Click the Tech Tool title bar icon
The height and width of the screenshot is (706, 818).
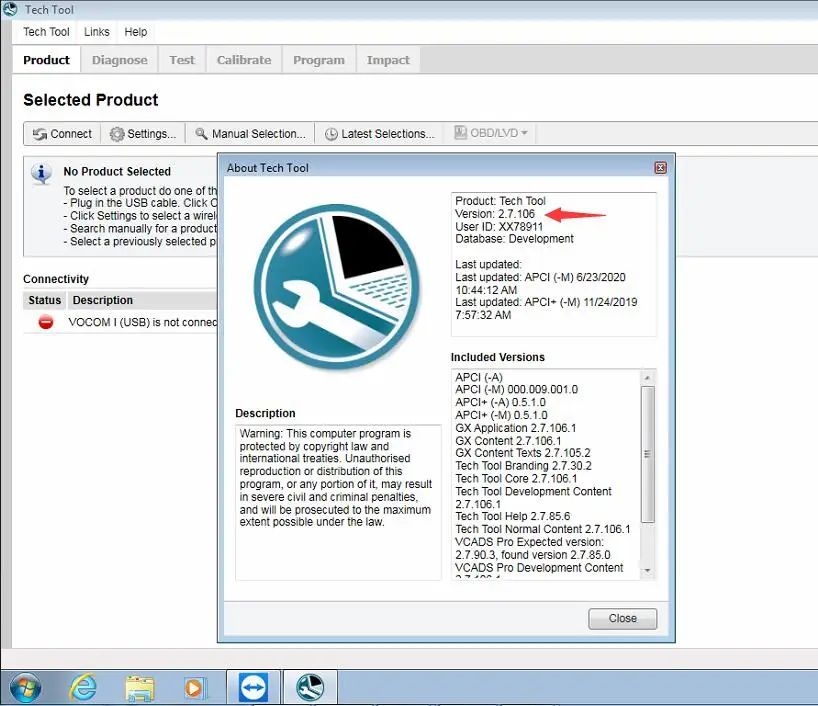click(10, 9)
